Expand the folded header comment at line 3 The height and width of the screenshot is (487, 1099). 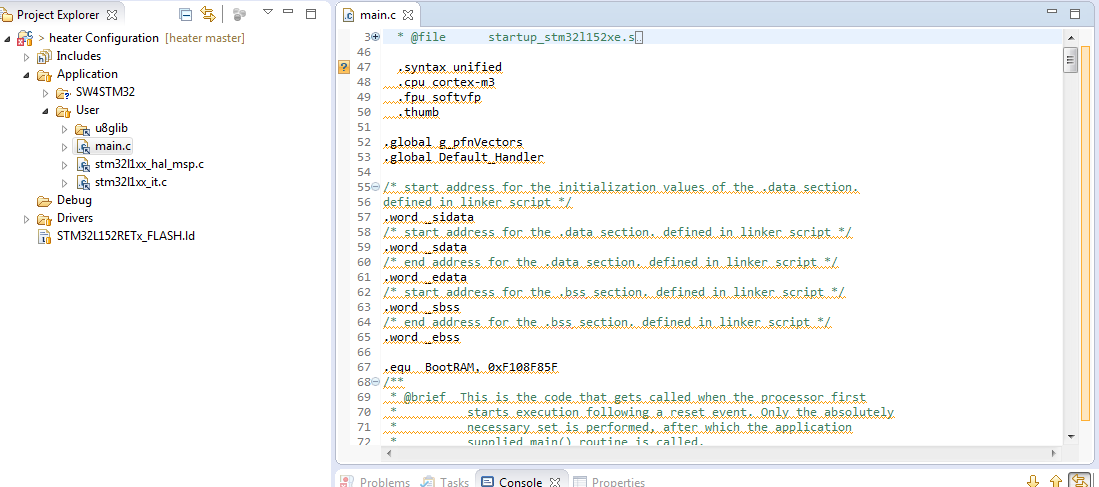(375, 36)
